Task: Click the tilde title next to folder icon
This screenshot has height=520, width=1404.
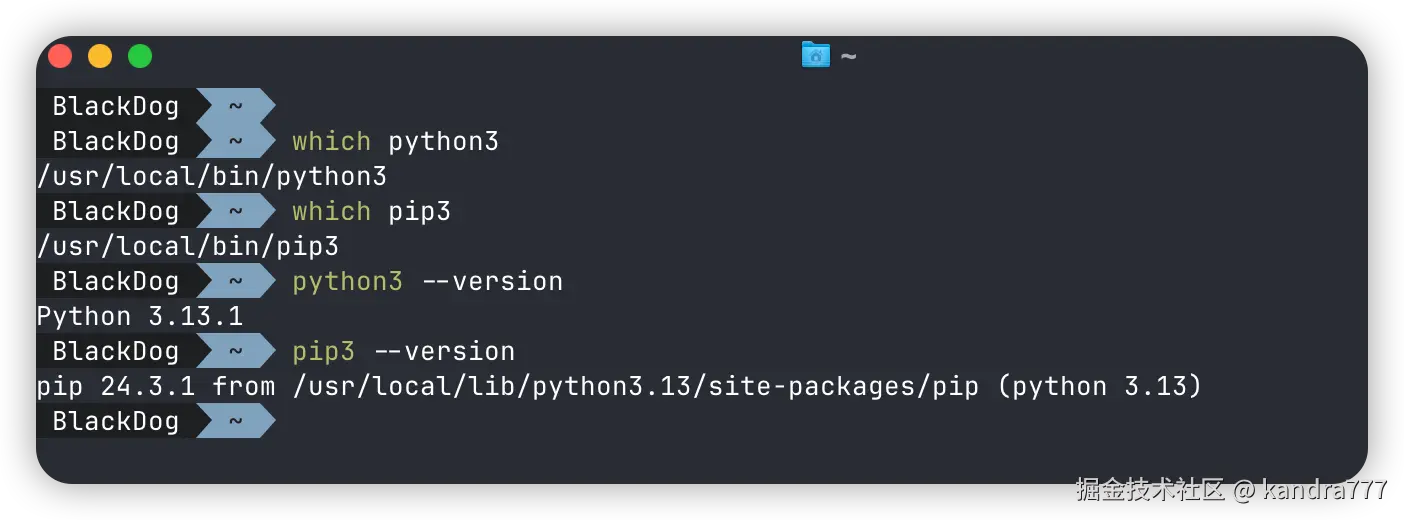Action: pyautogui.click(x=848, y=57)
